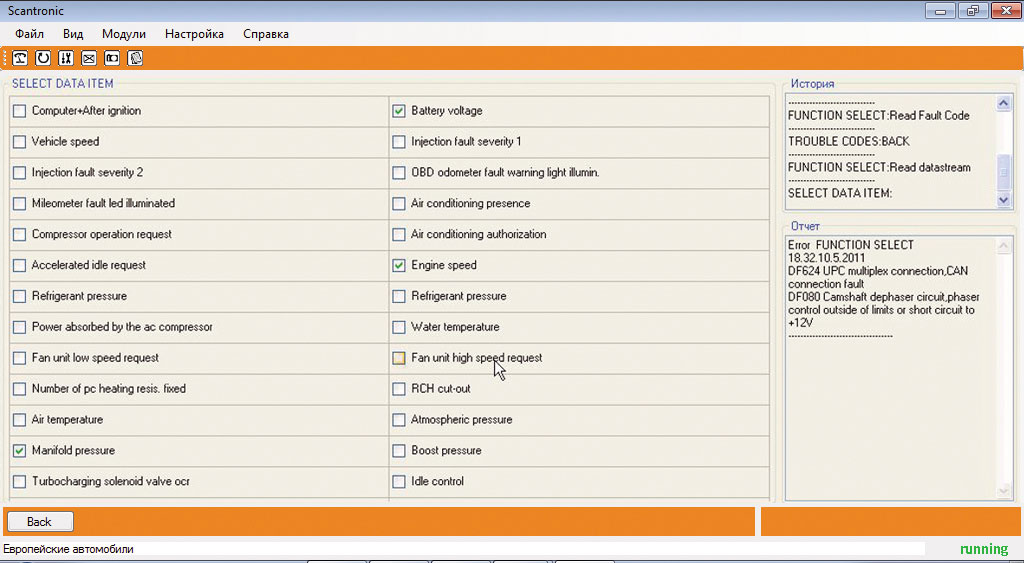Click the История panel scroll down arrow
Image resolution: width=1024 pixels, height=563 pixels.
coord(1005,200)
